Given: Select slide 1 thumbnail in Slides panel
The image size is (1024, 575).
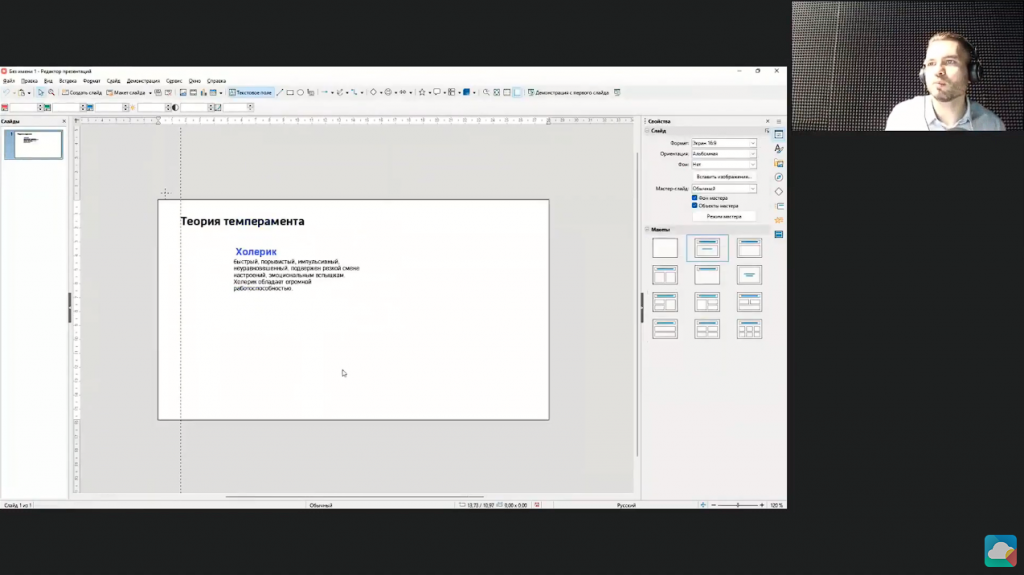Looking at the screenshot, I should 33,144.
